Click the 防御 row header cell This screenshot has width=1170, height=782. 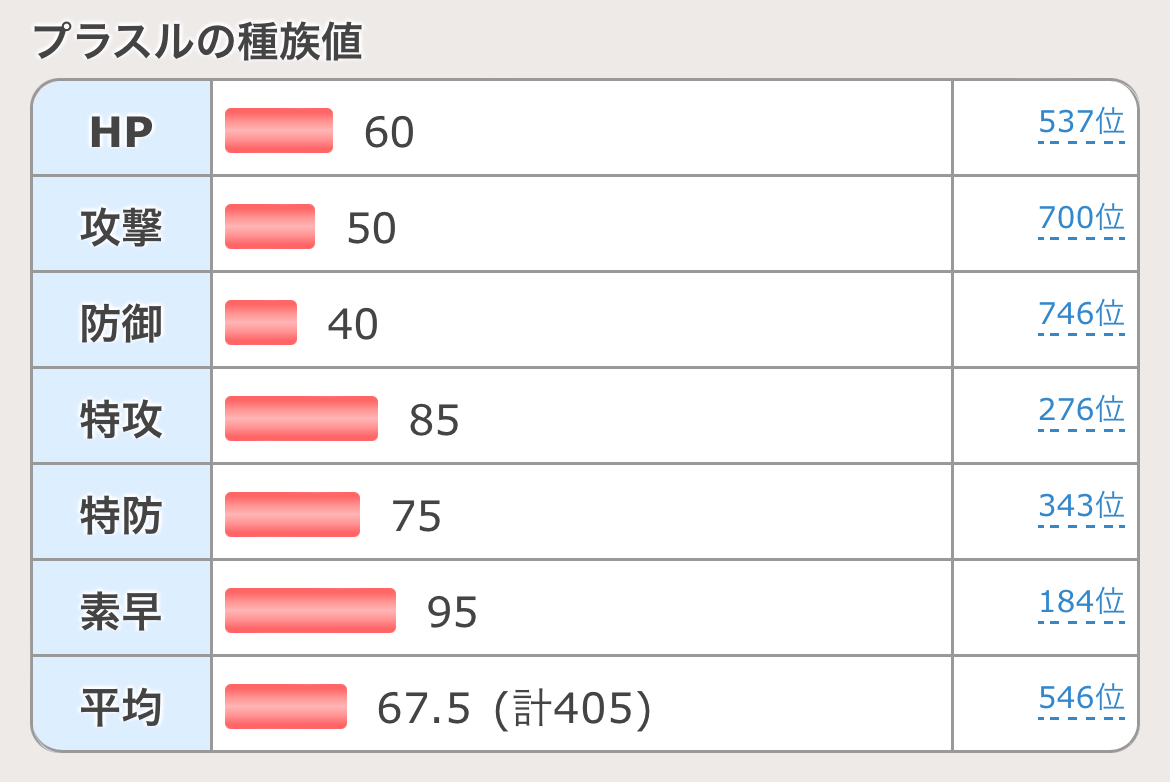[x=122, y=320]
